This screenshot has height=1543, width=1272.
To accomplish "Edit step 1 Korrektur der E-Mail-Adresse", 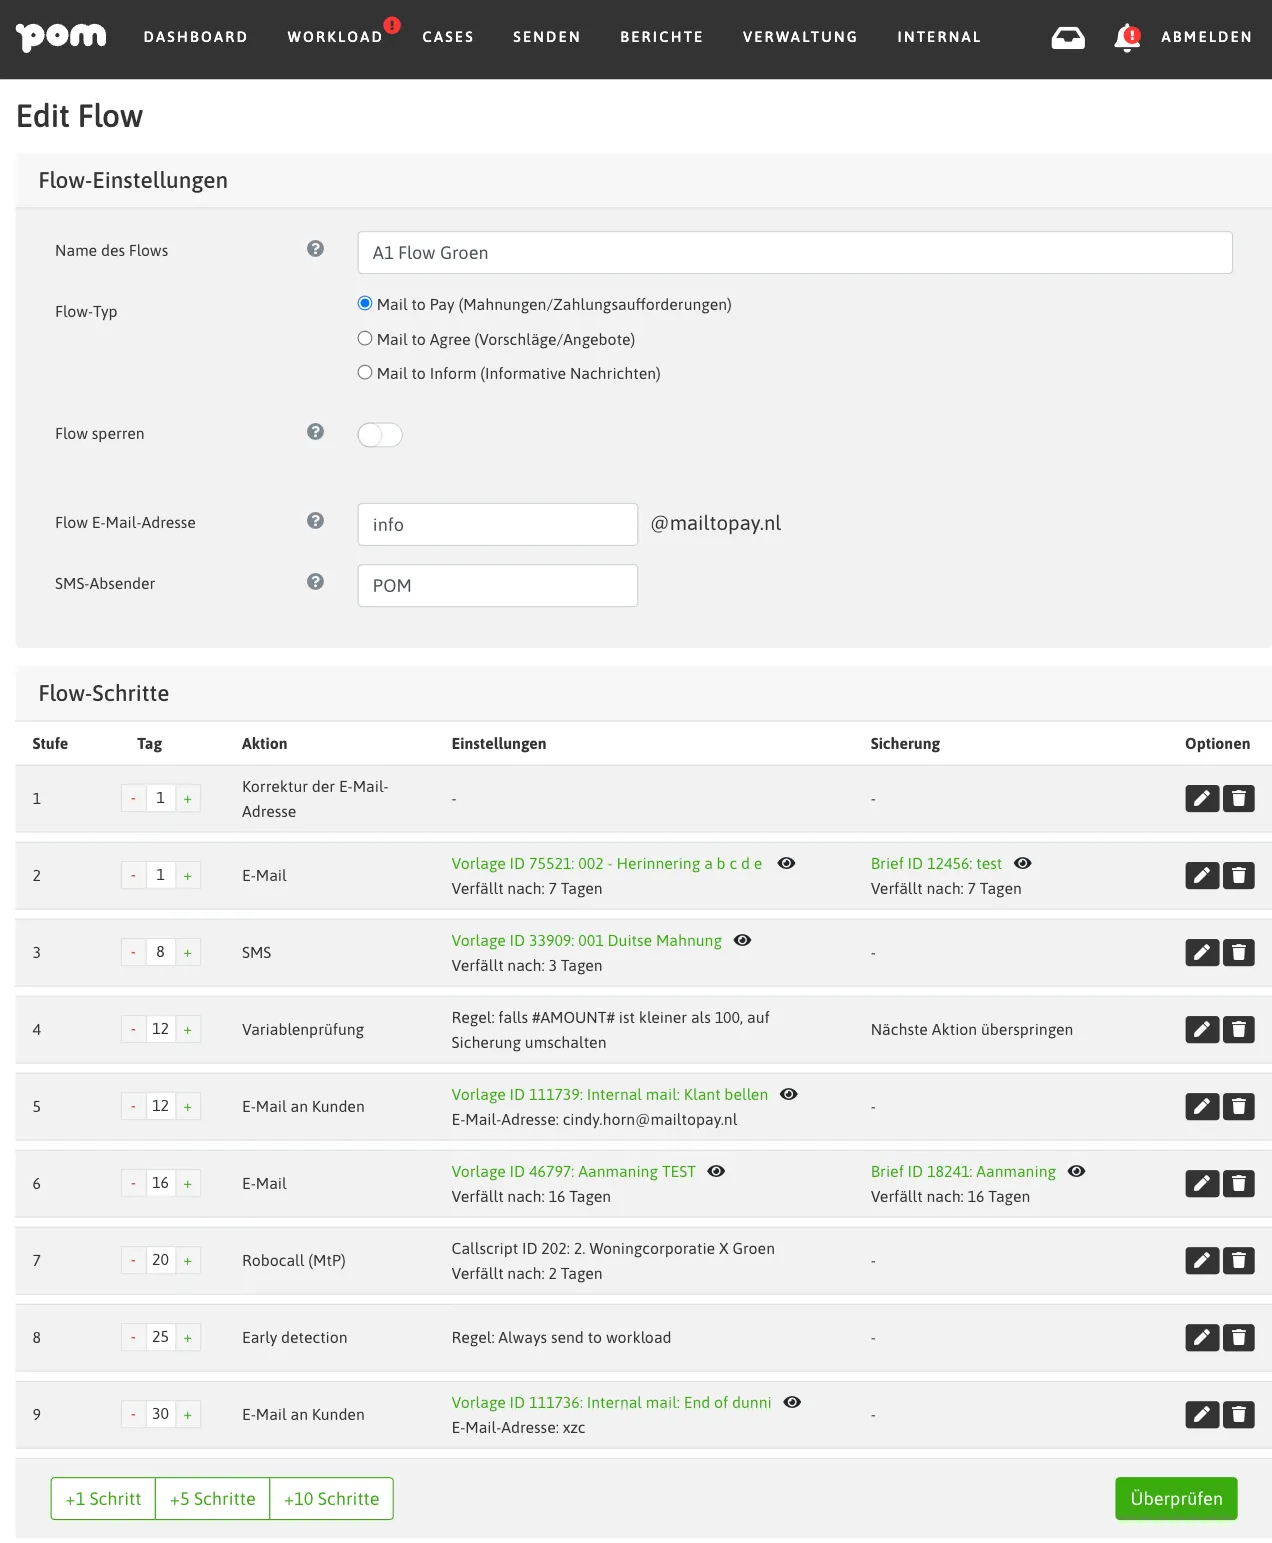I will [1202, 798].
